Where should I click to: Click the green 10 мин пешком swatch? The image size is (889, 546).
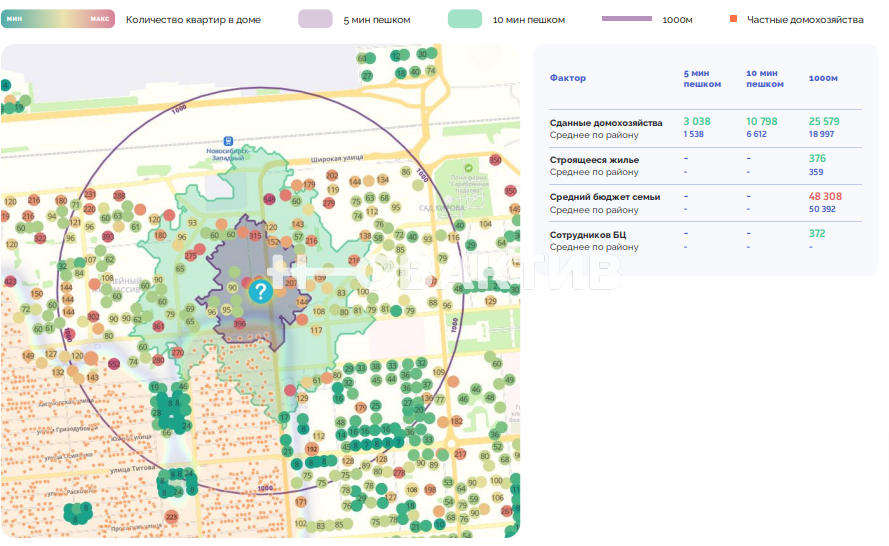[464, 19]
